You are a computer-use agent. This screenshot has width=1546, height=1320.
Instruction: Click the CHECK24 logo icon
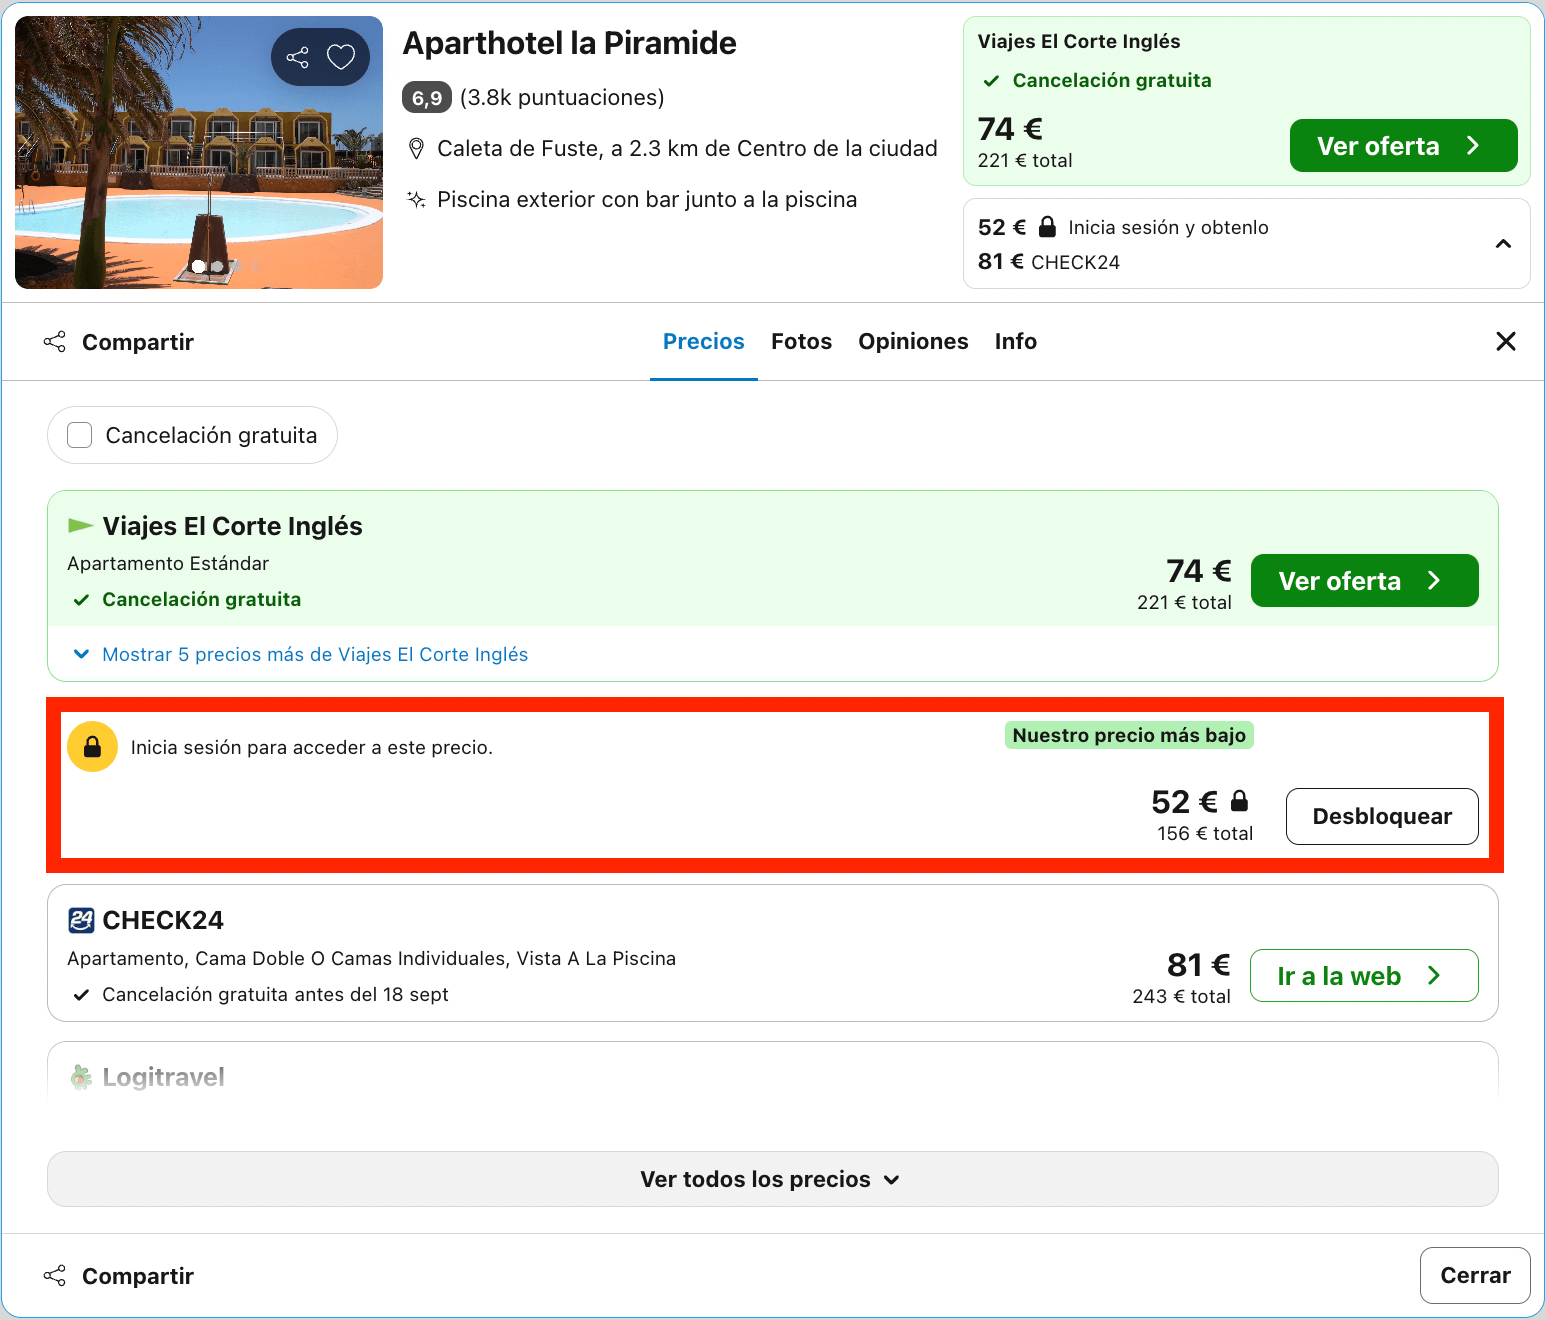81,920
